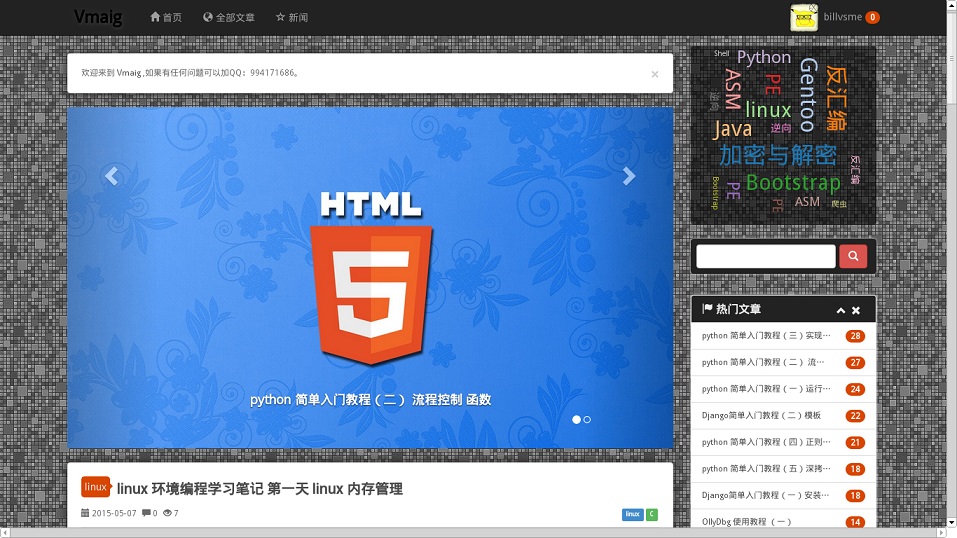Viewport: 957px width, 538px height.
Task: Open python 简单入门教程(二) hot article
Action: pos(763,362)
